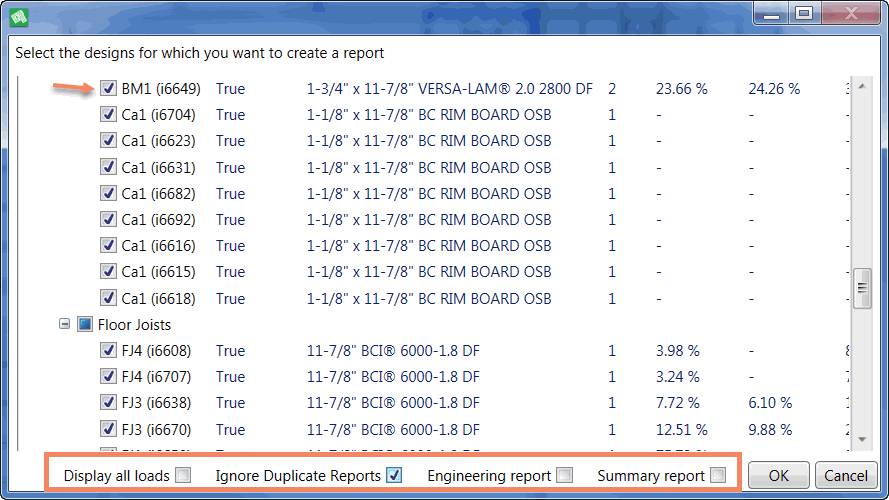
Task: Collapse the Floor Joists group
Action: [x=65, y=324]
